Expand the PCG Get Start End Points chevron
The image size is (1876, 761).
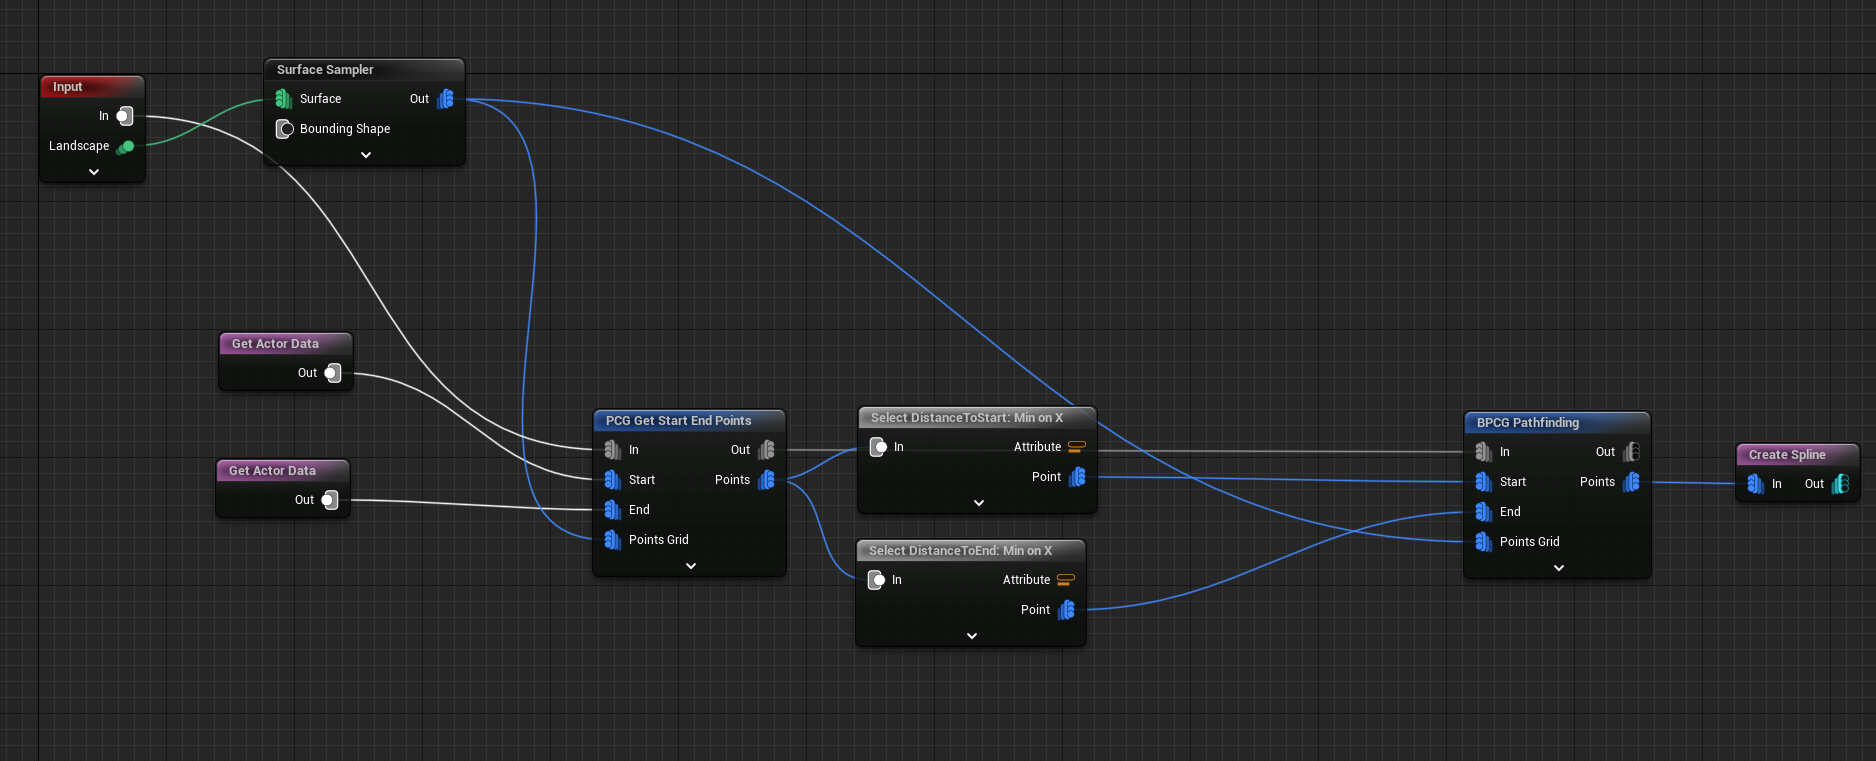tap(691, 566)
